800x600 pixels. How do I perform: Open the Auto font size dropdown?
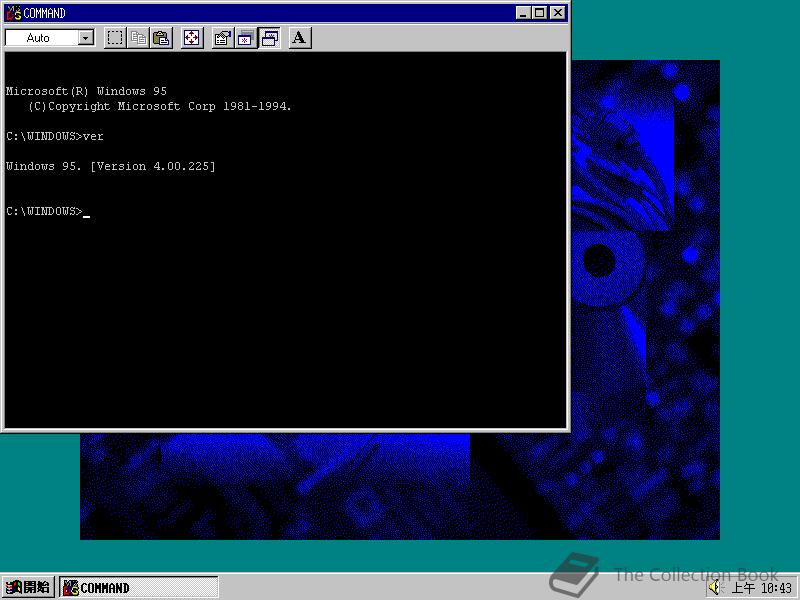(86, 38)
